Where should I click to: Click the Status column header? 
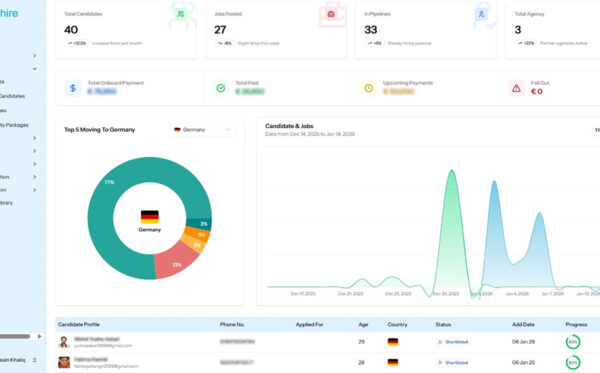click(443, 324)
